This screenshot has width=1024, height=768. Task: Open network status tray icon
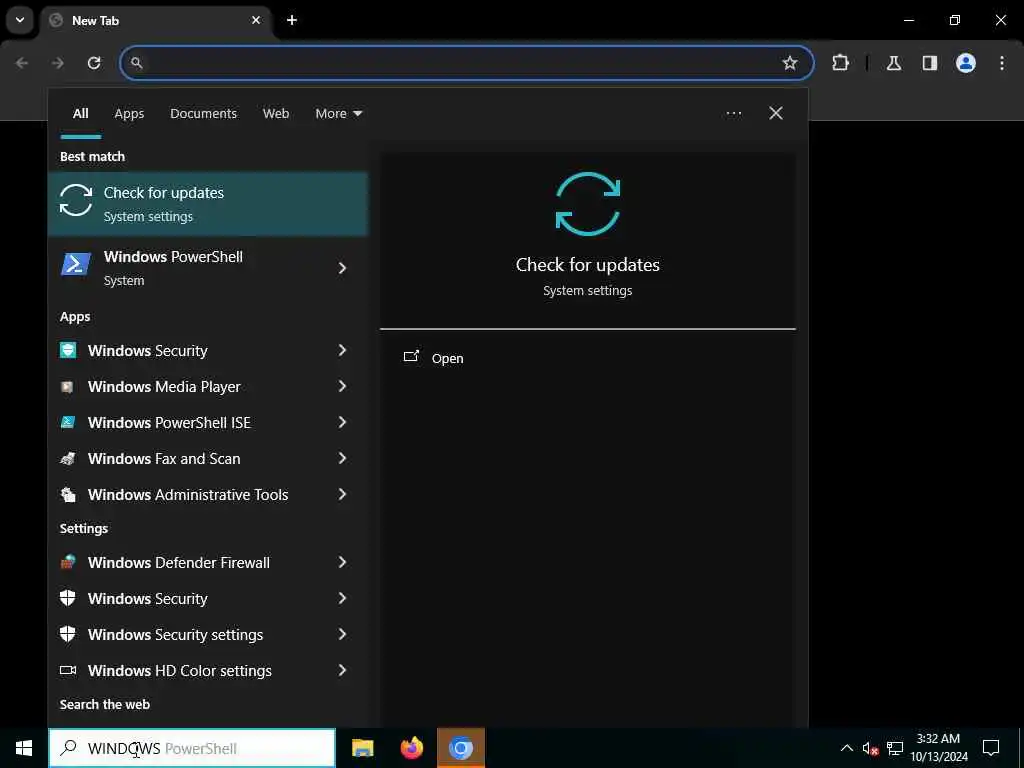point(895,748)
